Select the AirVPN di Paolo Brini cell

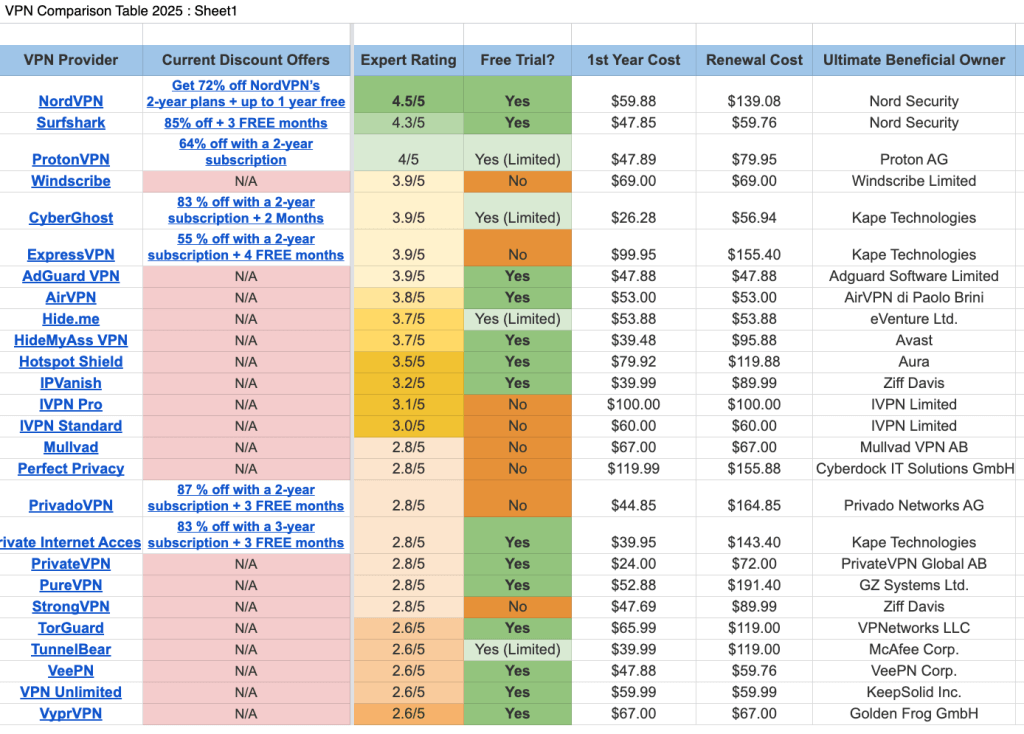pyautogui.click(x=914, y=298)
